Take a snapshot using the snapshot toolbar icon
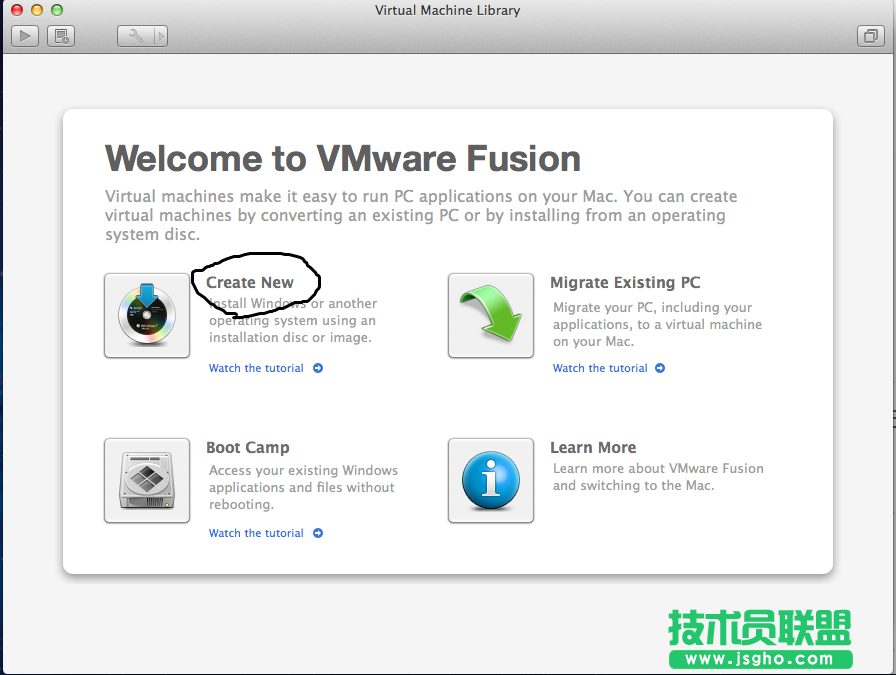The height and width of the screenshot is (675, 896). pos(62,35)
